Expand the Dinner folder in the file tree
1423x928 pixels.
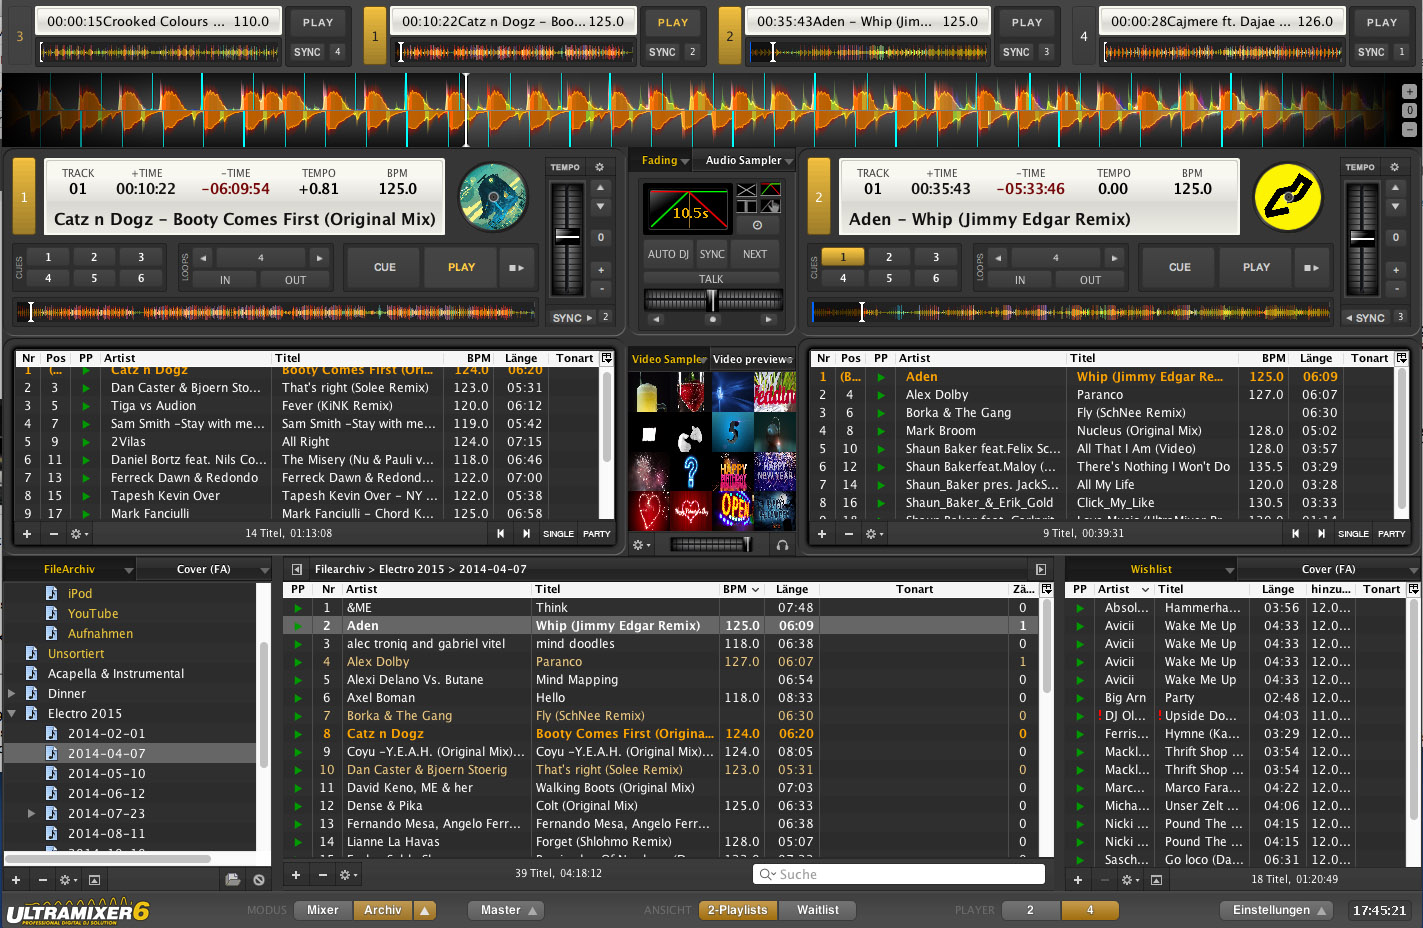12,693
